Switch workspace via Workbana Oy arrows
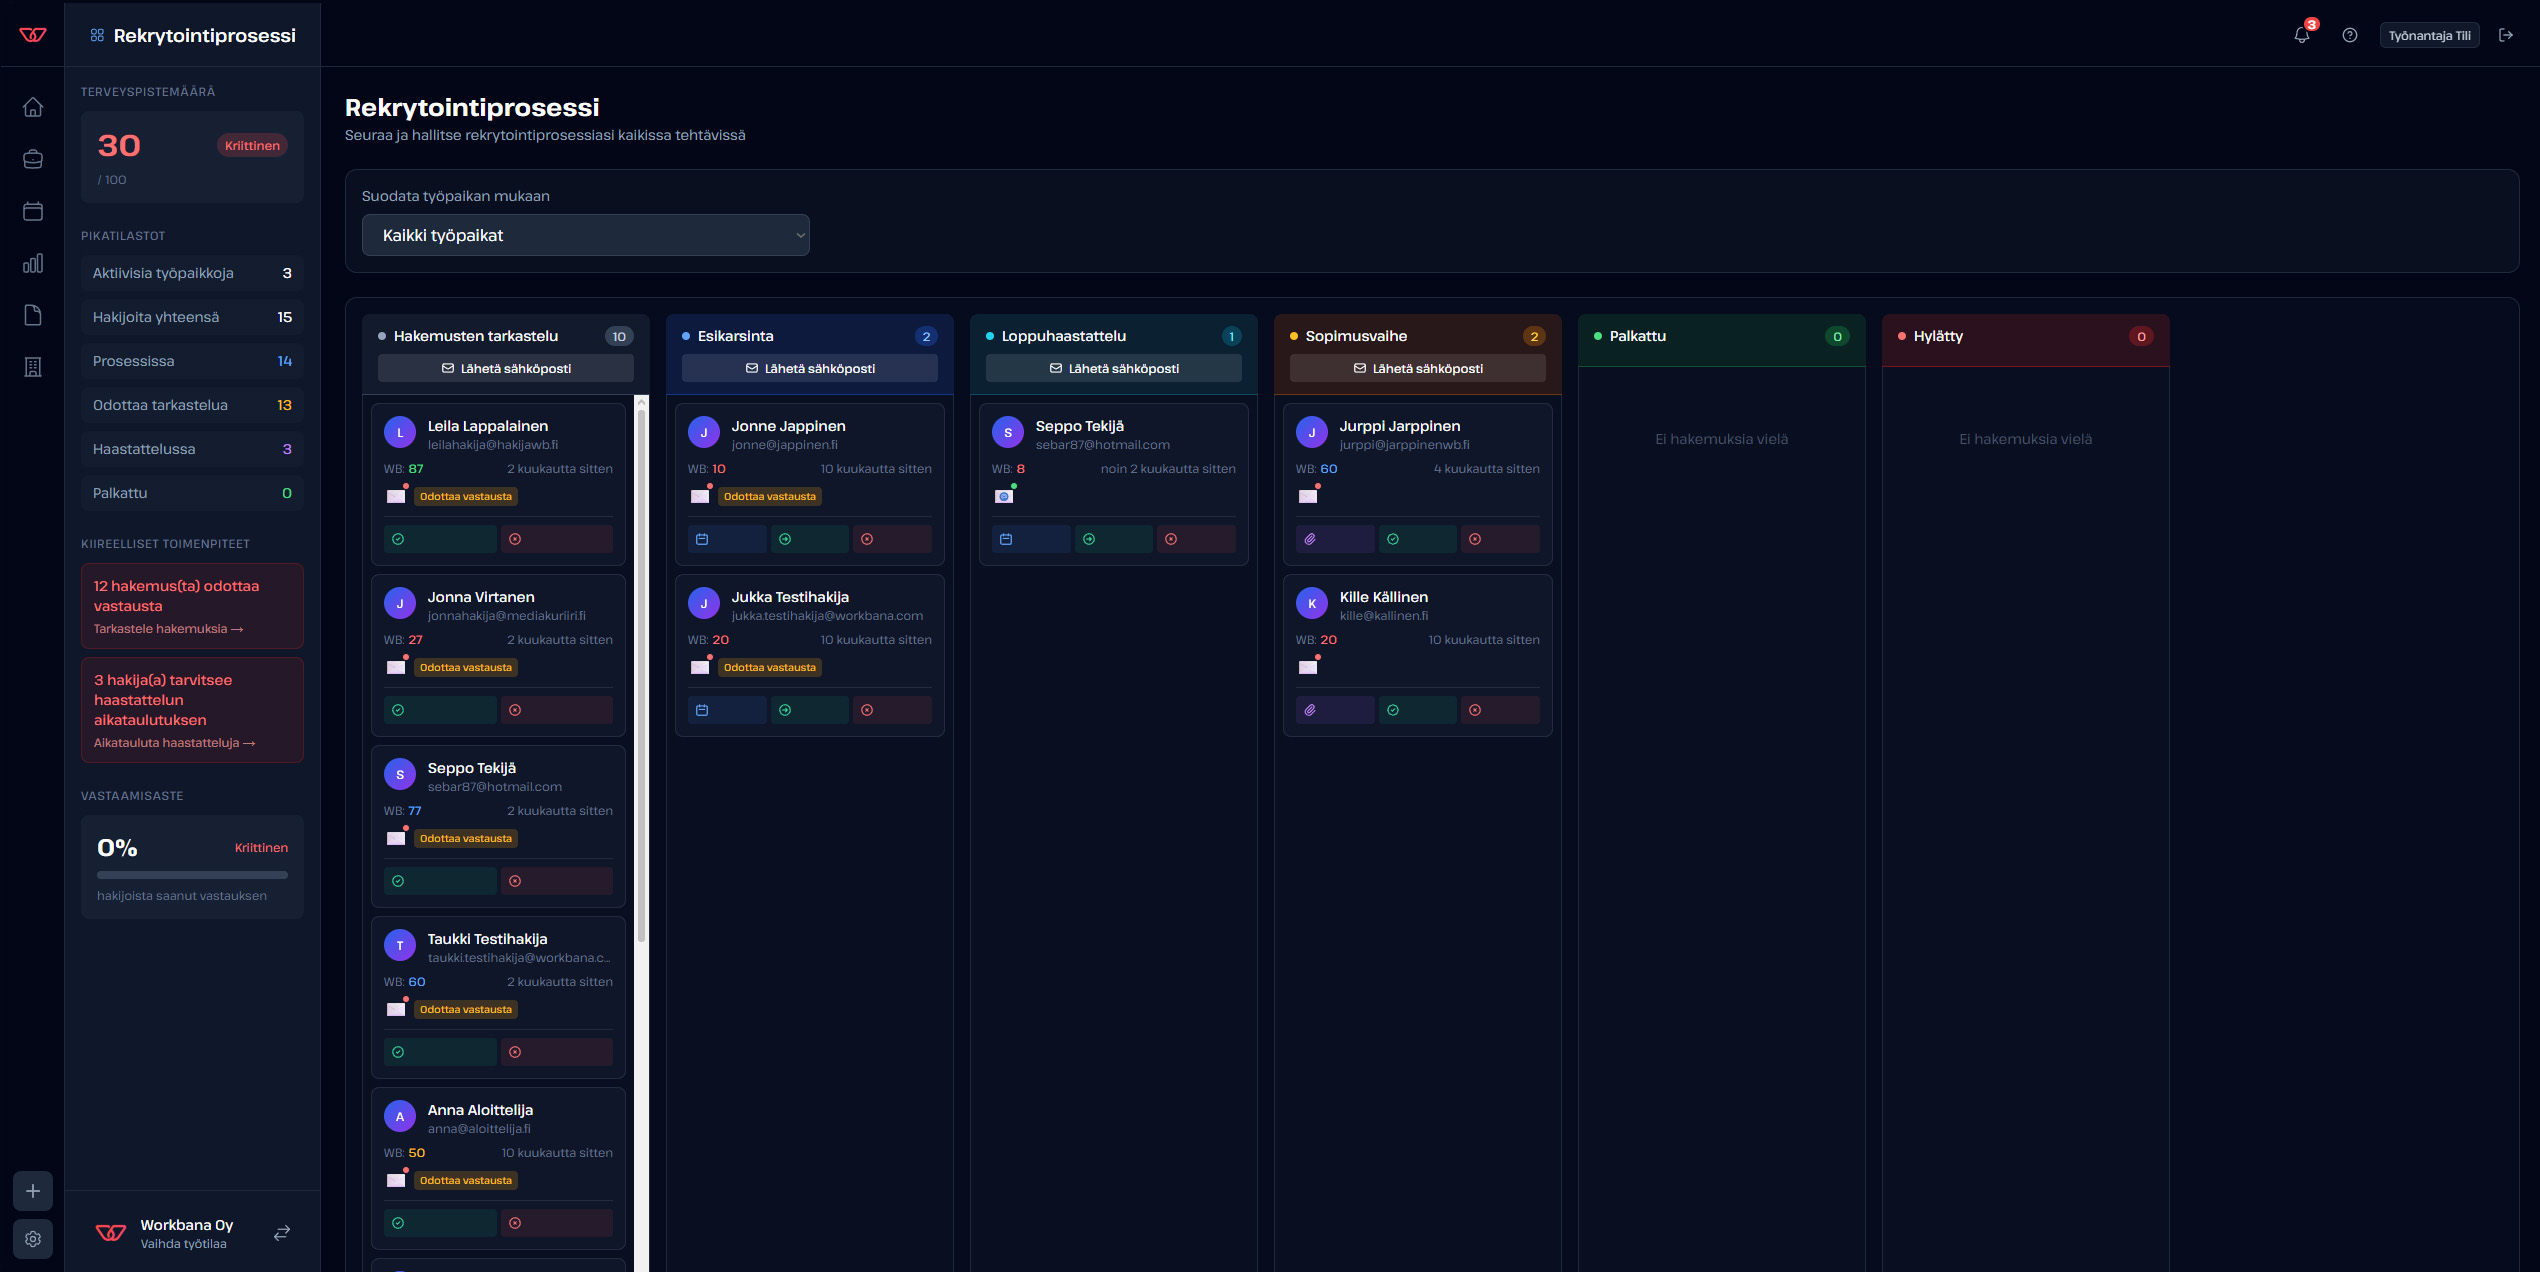The image size is (2540, 1272). [x=282, y=1233]
